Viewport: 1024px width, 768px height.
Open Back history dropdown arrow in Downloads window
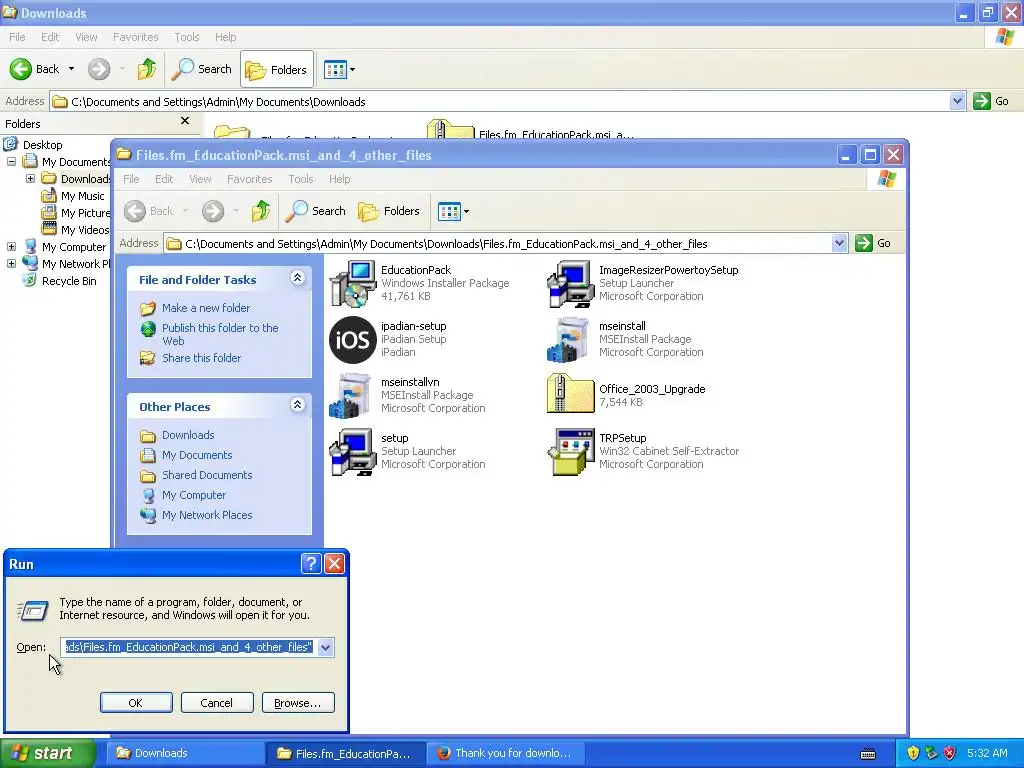pyautogui.click(x=71, y=69)
